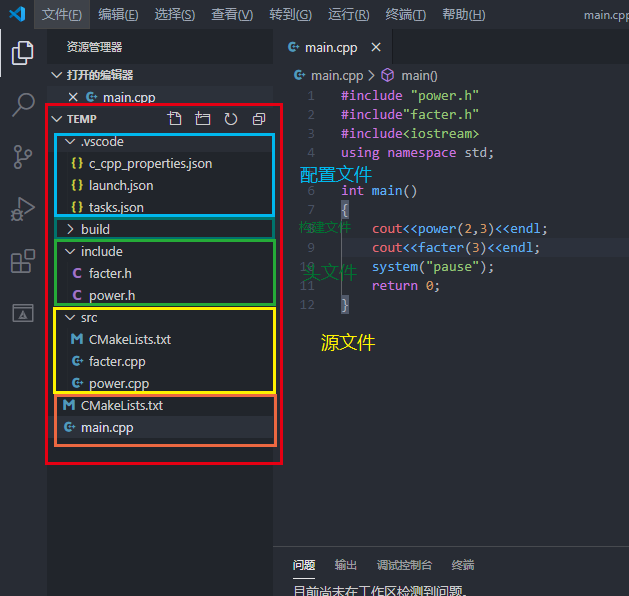The width and height of the screenshot is (629, 596).
Task: Refresh the TEMP explorer tree
Action: [231, 119]
